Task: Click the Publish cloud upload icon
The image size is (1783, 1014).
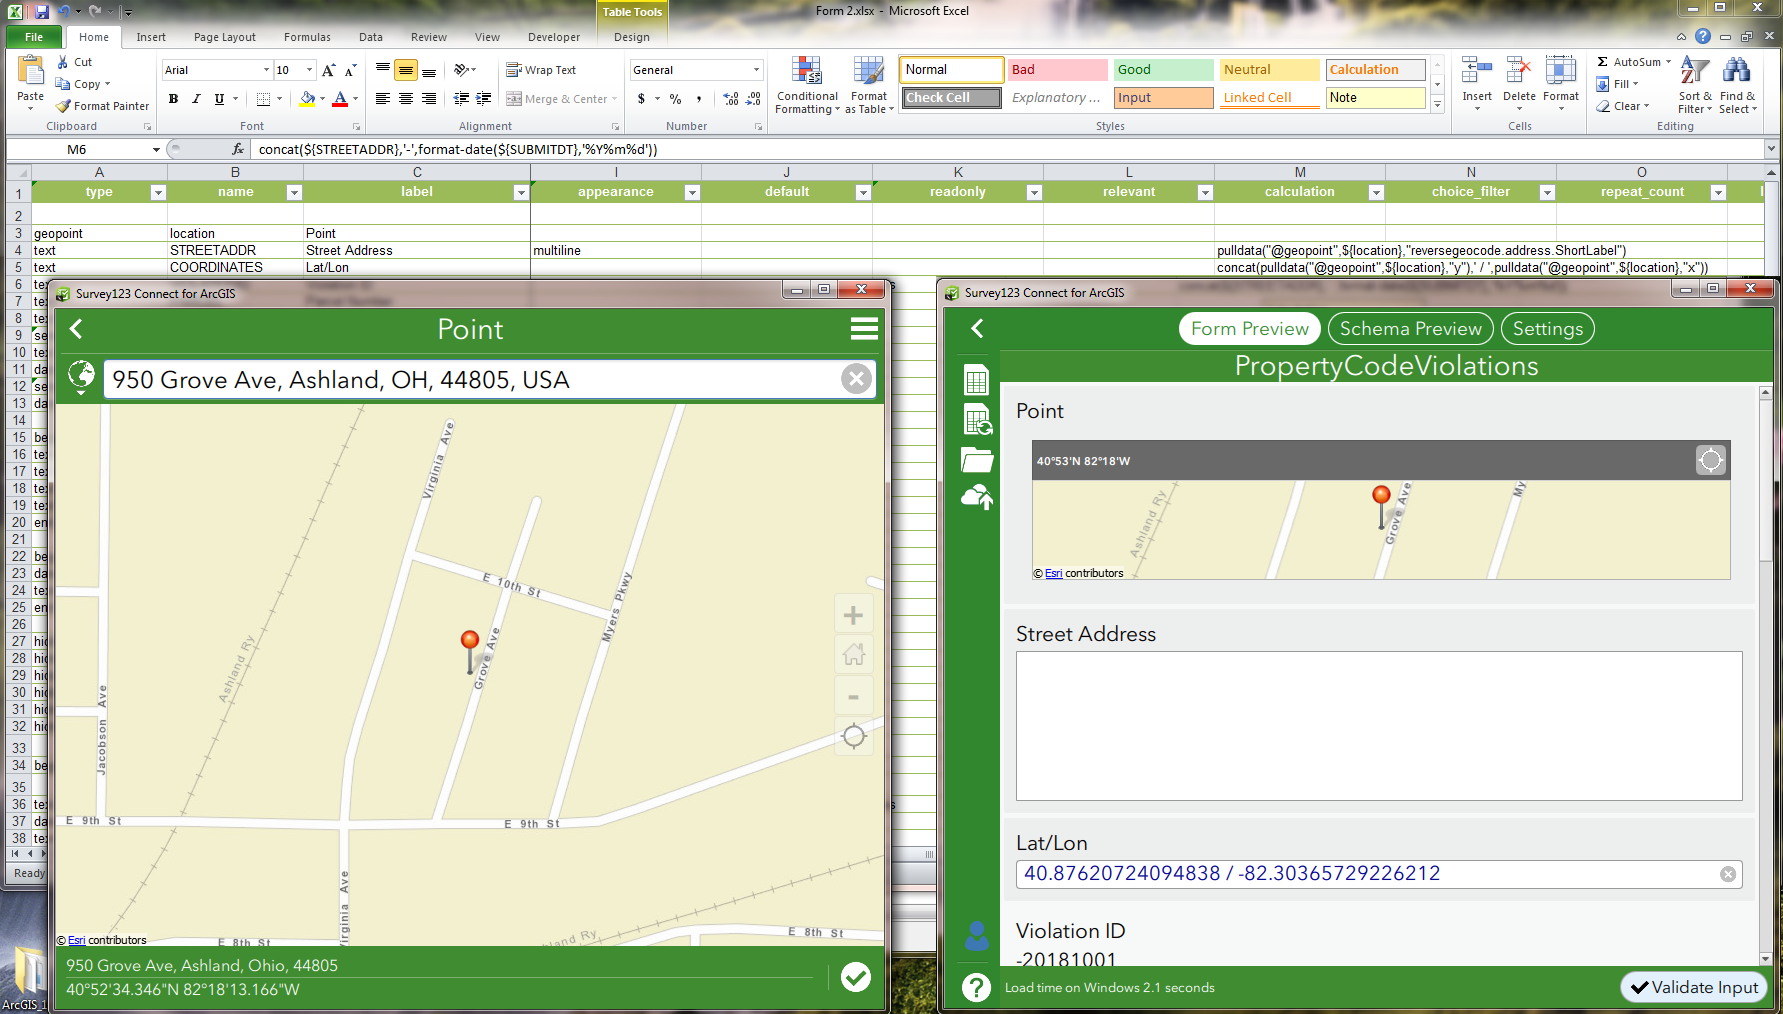Action: (977, 497)
